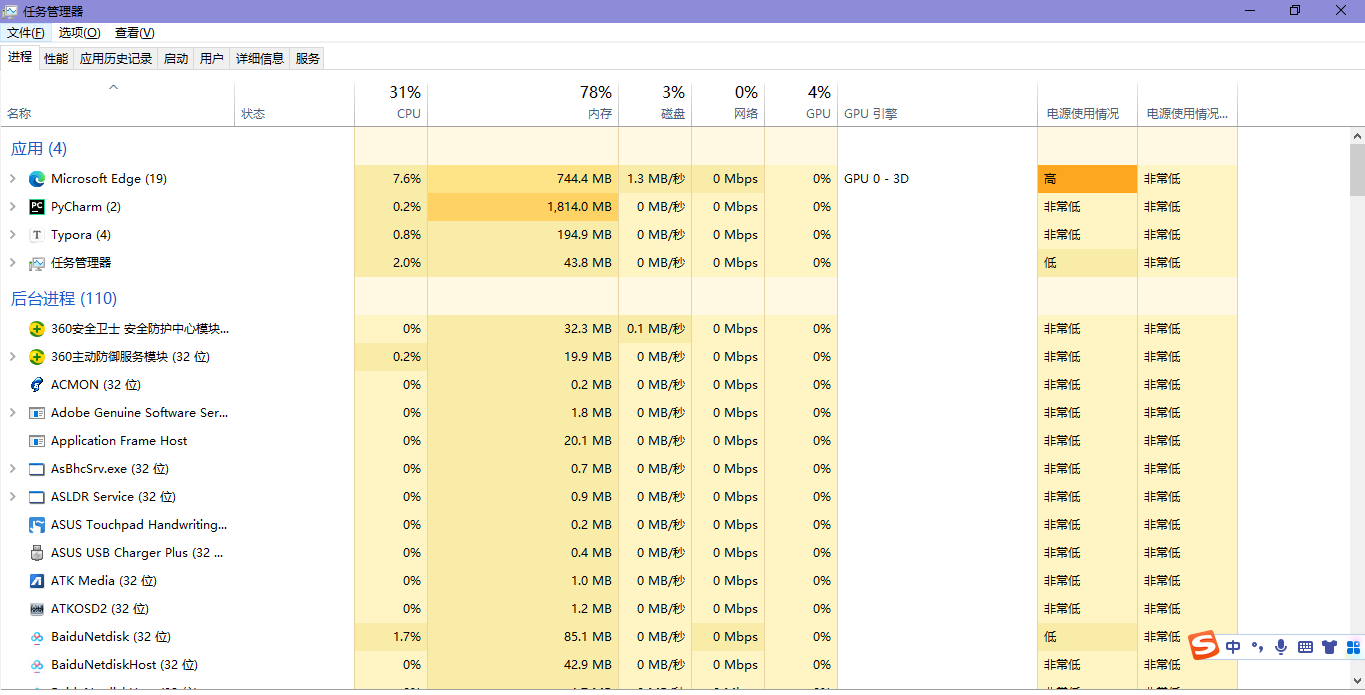Expand Adobe Genuine Software Service entry
The width and height of the screenshot is (1365, 695).
pyautogui.click(x=13, y=413)
